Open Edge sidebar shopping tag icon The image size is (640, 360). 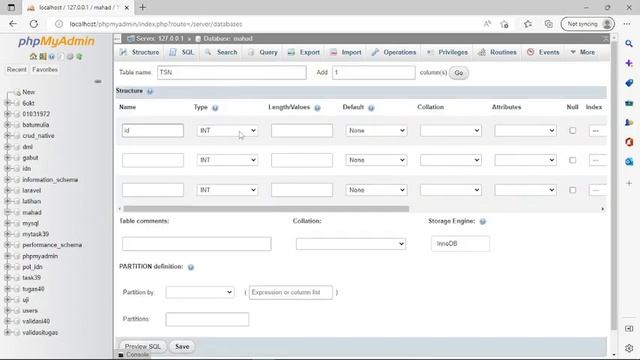click(x=629, y=83)
